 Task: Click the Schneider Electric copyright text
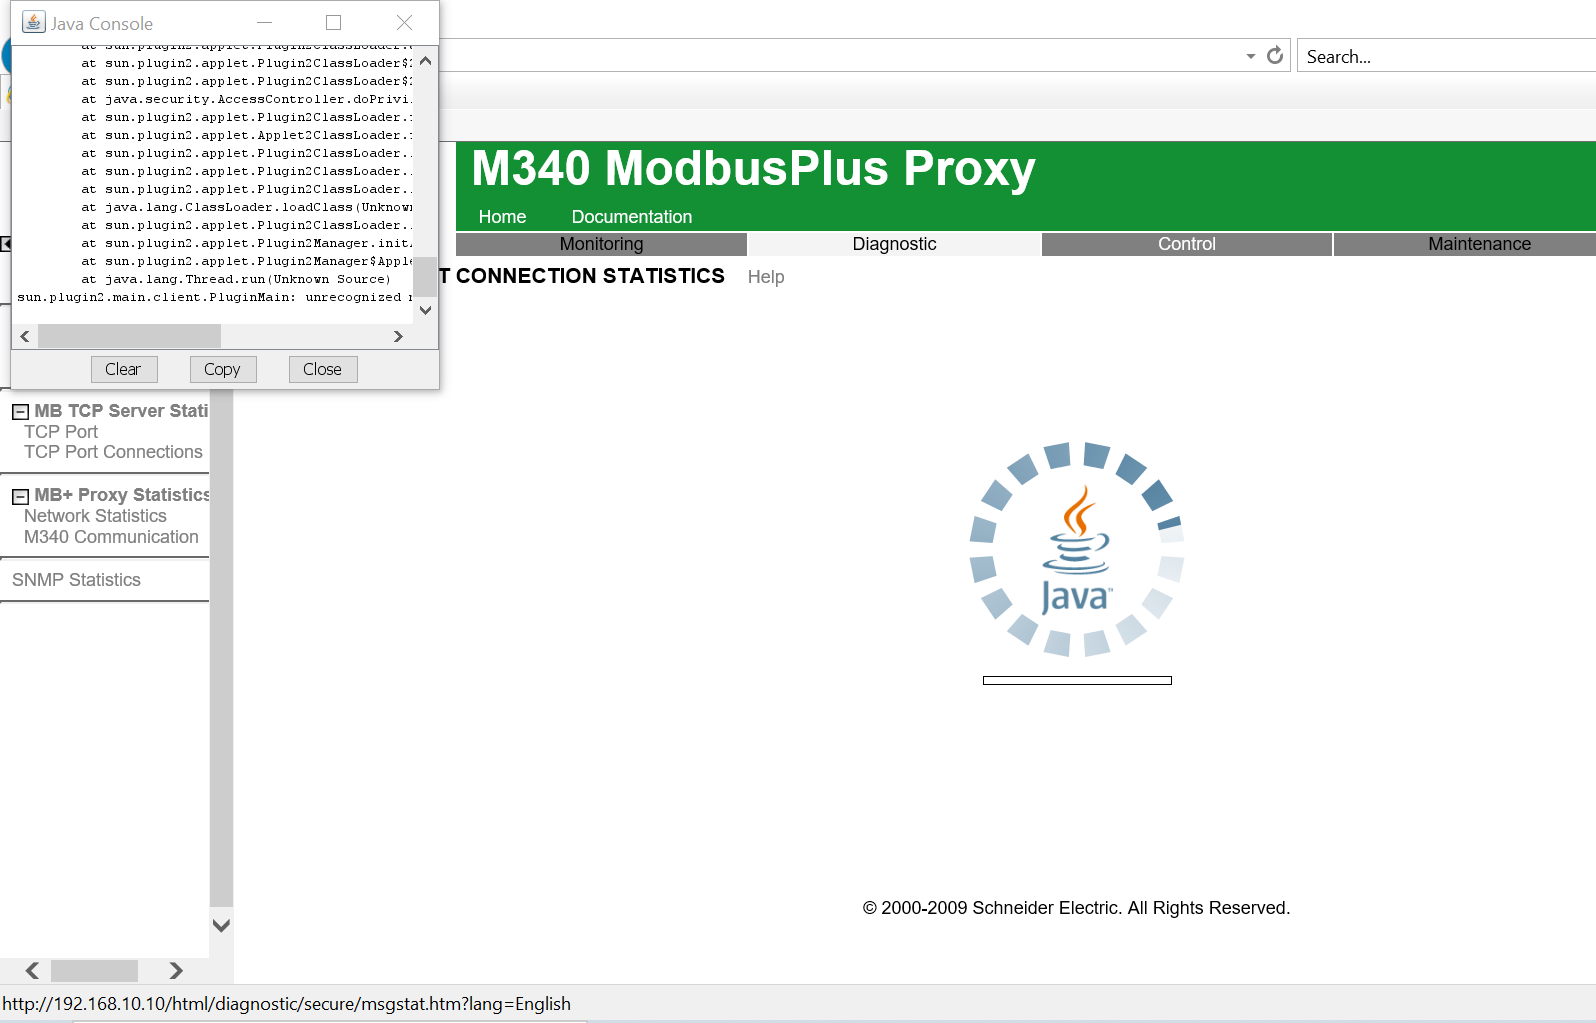point(1076,908)
